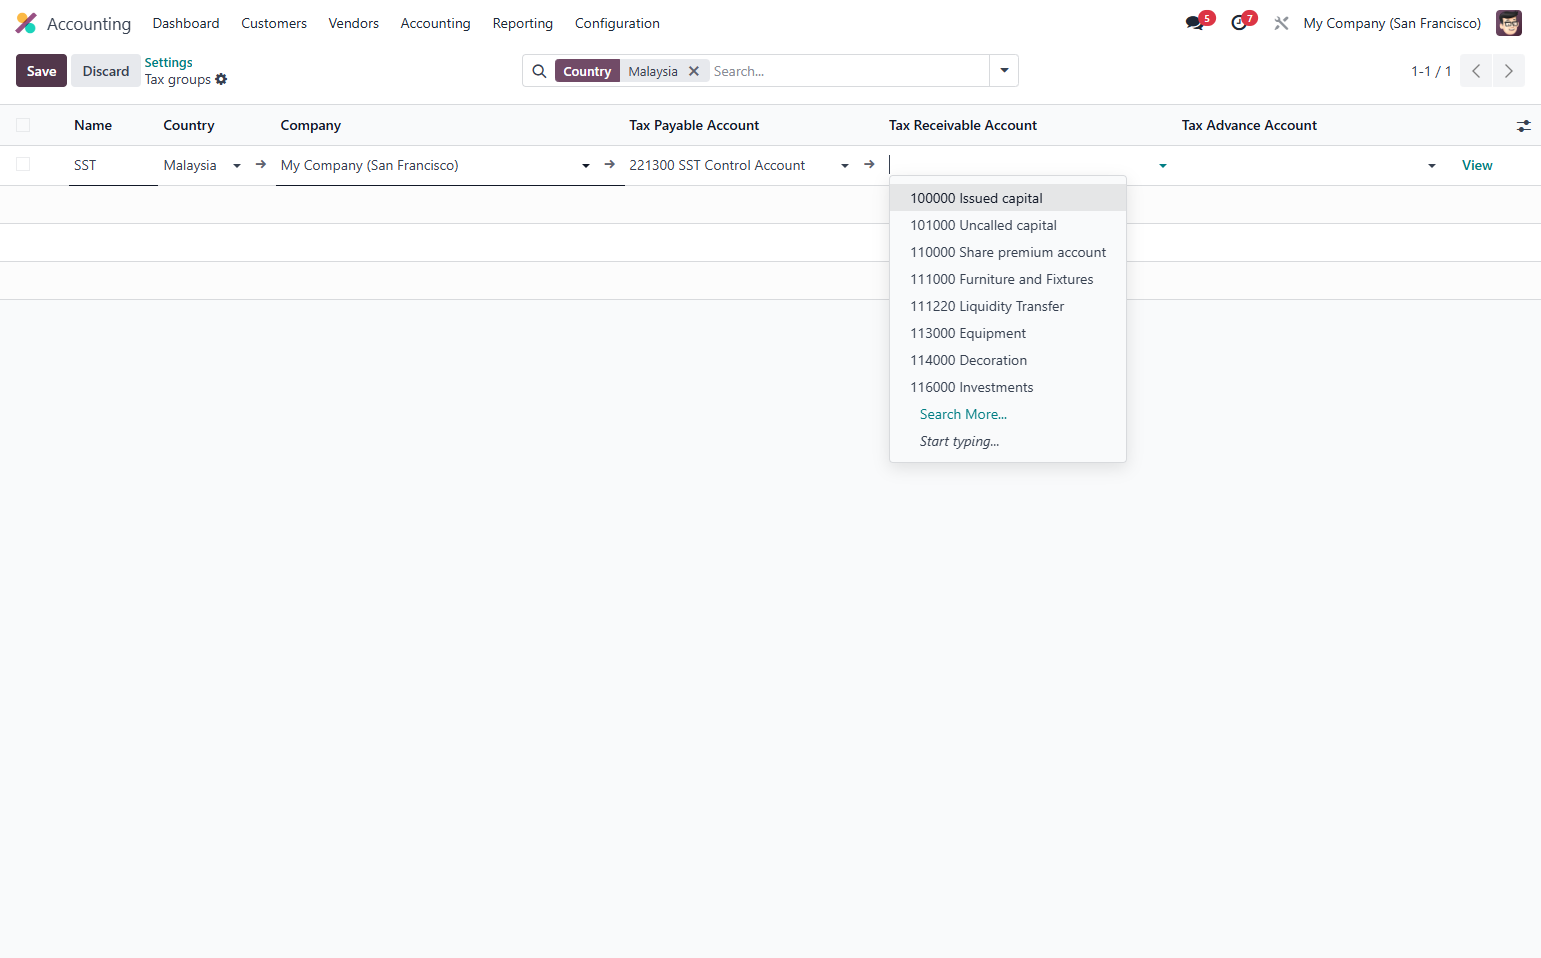Image resolution: width=1541 pixels, height=958 pixels.
Task: Tick the SST row checkbox
Action: (23, 164)
